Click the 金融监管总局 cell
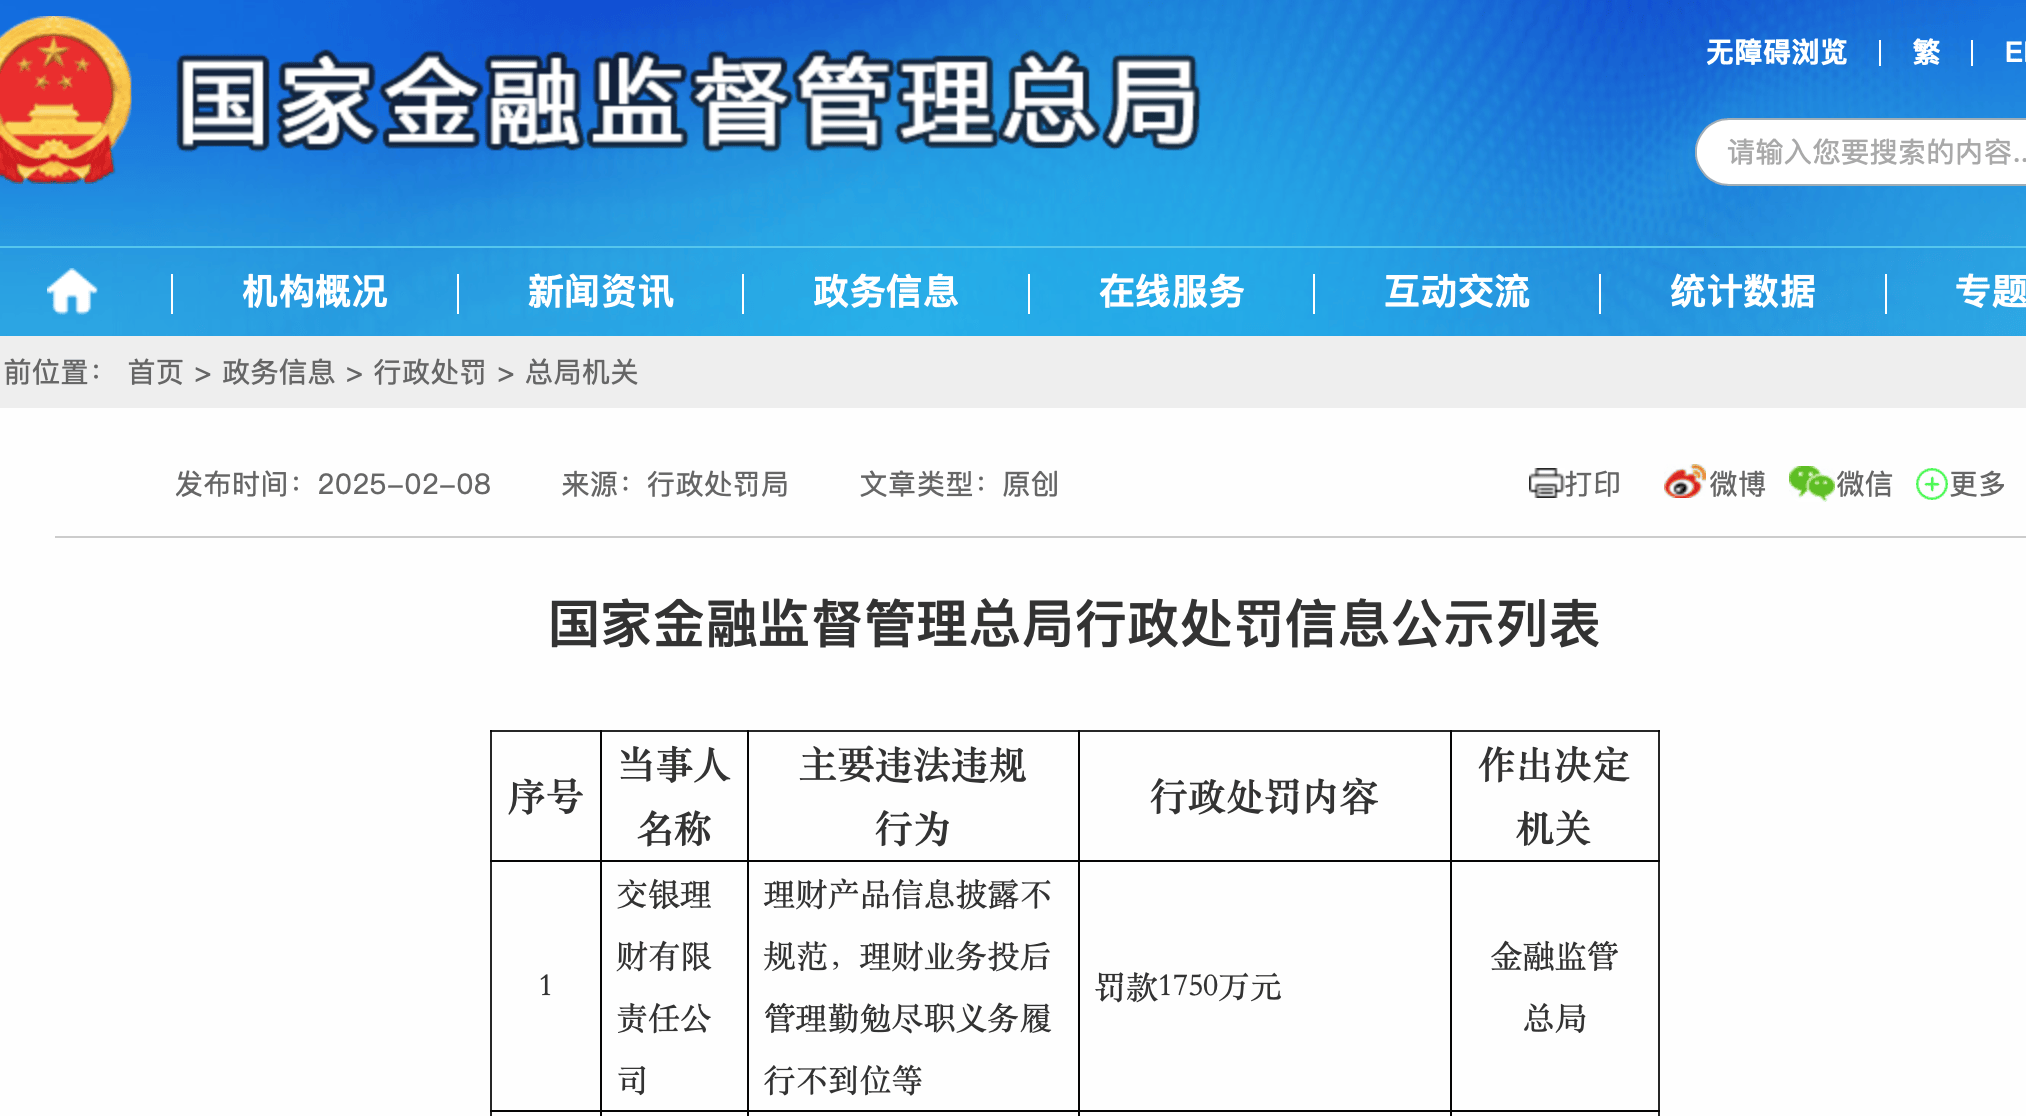This screenshot has width=2026, height=1116. coord(1554,986)
